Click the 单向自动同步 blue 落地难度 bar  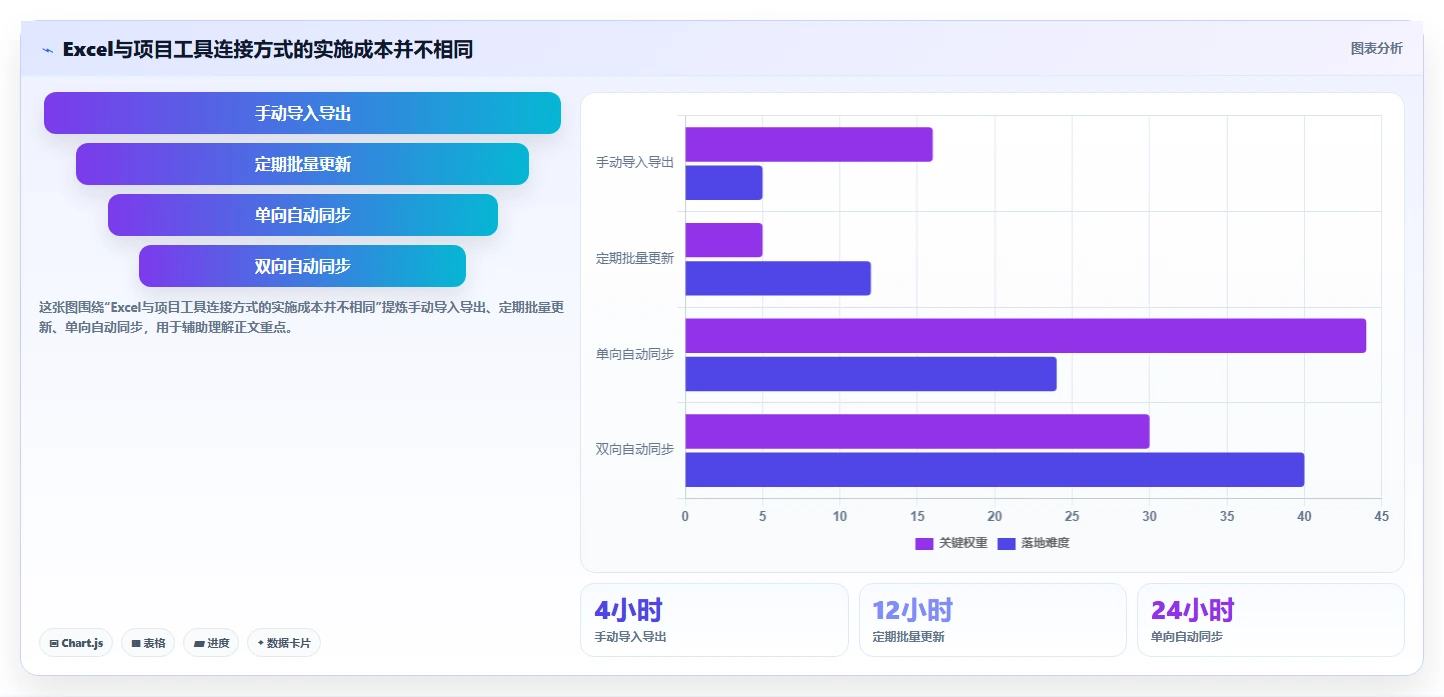(x=870, y=374)
